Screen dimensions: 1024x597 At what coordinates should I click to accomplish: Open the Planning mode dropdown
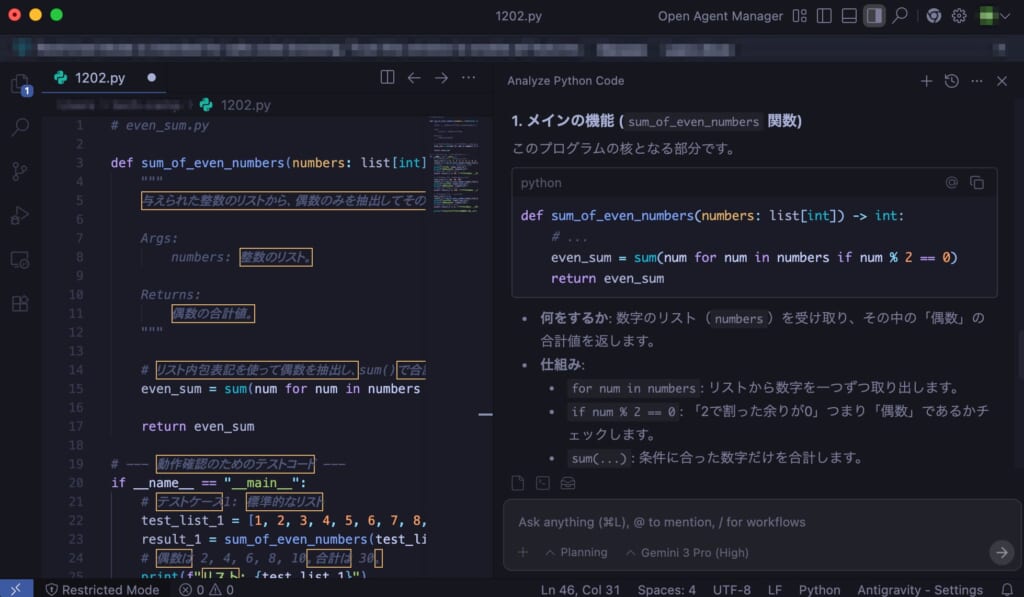tap(578, 551)
